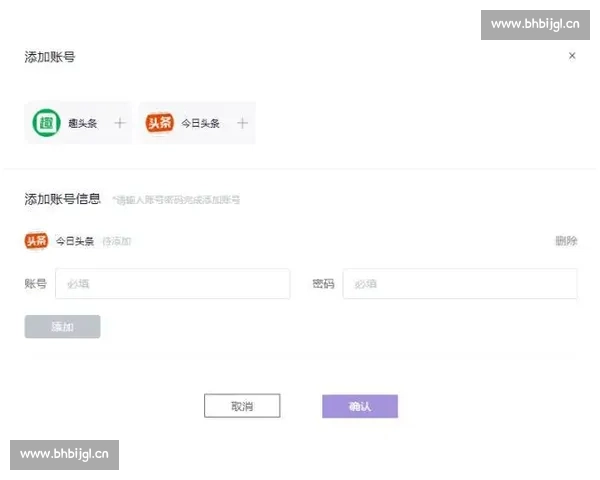Click the top-right www.bhbijgl.cn watermark
The height and width of the screenshot is (480, 600).
pyautogui.click(x=536, y=24)
